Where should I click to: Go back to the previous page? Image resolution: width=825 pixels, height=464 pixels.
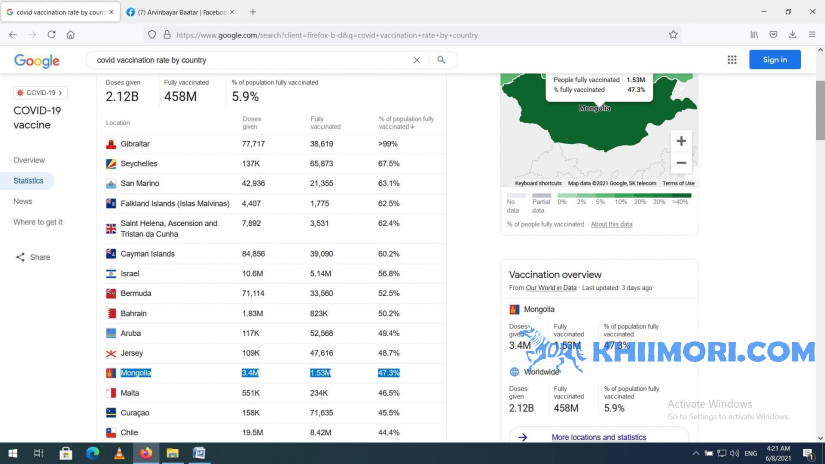click(x=13, y=35)
